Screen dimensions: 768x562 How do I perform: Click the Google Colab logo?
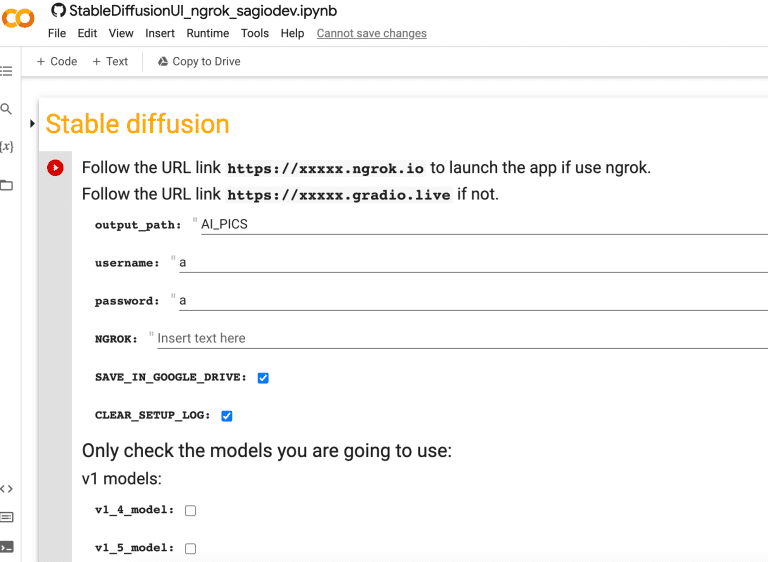pyautogui.click(x=19, y=18)
